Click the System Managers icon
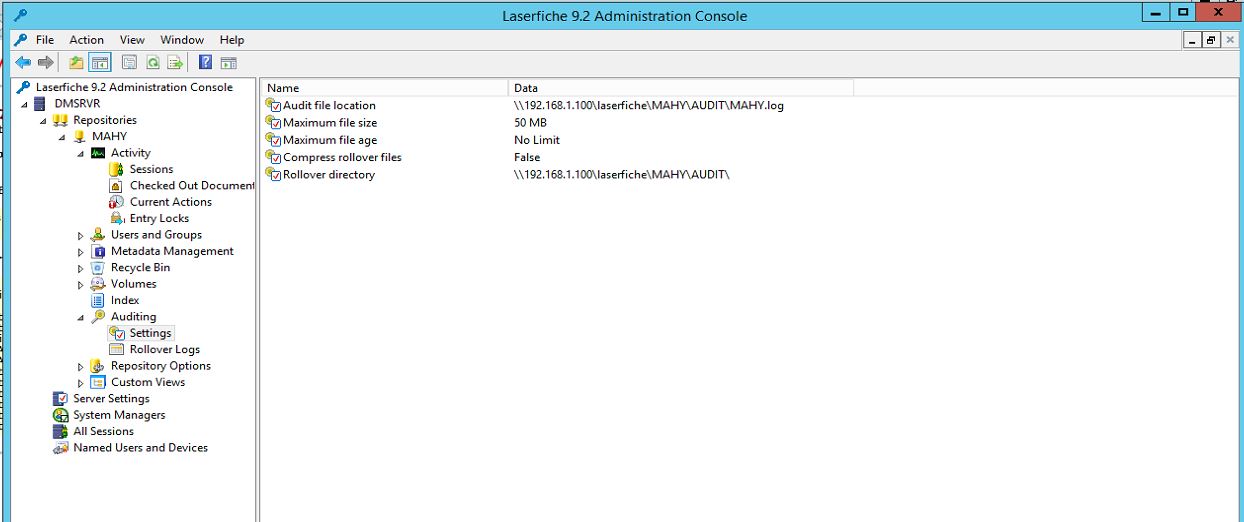The image size is (1244, 522). (x=60, y=415)
